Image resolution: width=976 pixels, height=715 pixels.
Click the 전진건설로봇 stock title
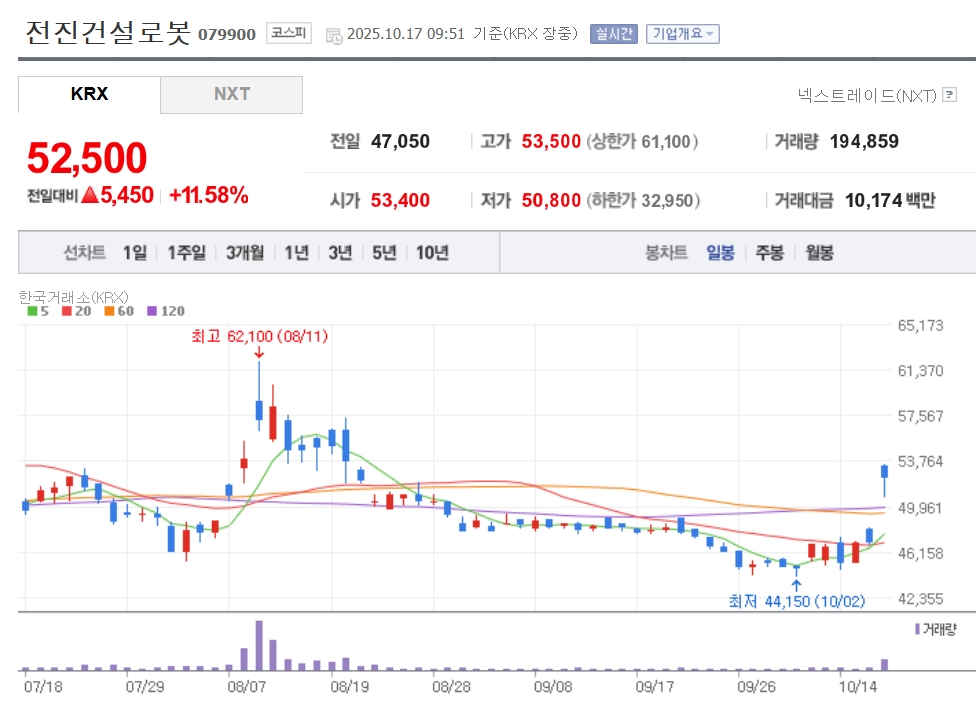coord(108,32)
